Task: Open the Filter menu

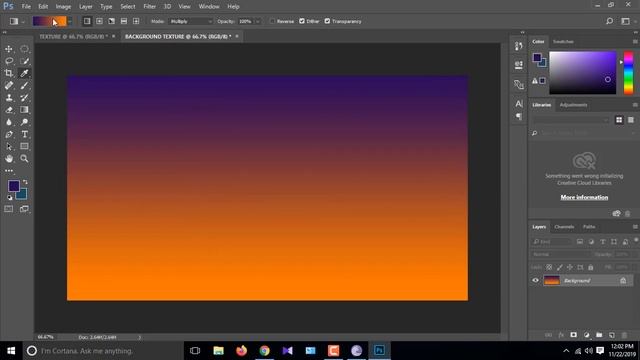Action: point(149,7)
